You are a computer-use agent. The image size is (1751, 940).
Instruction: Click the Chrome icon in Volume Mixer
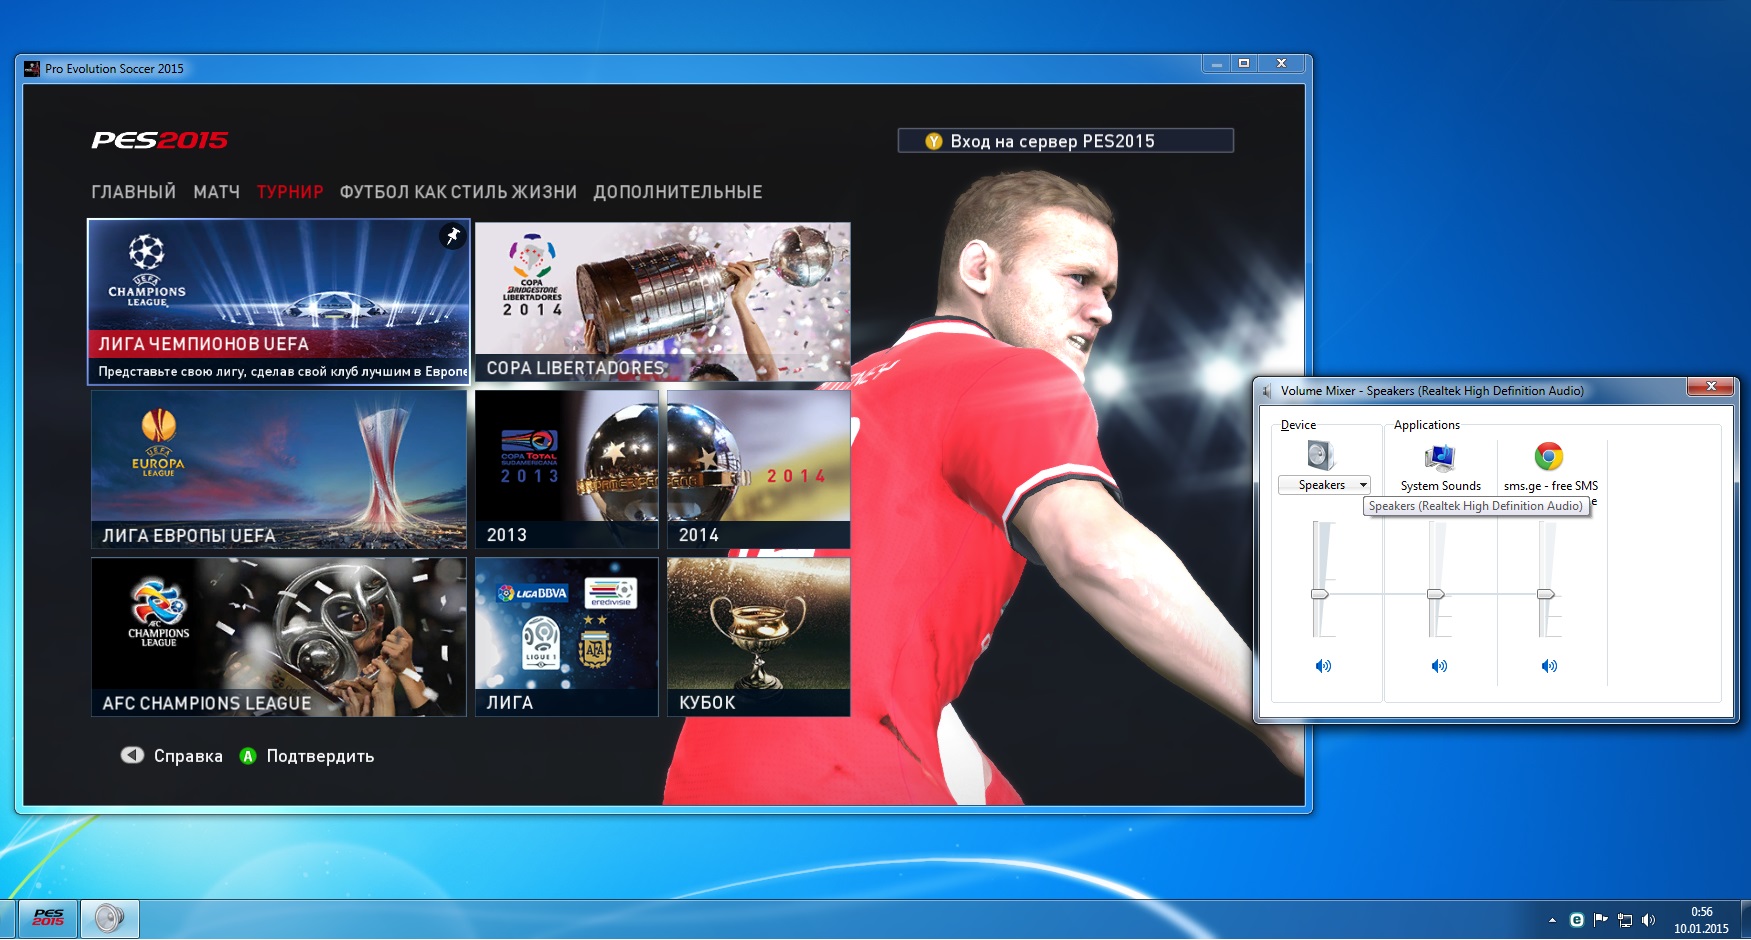pos(1549,456)
